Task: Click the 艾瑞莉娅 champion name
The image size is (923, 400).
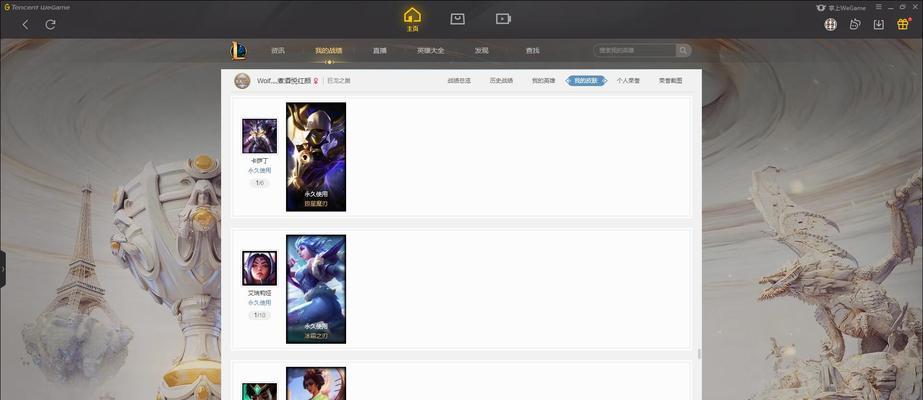Action: point(260,293)
